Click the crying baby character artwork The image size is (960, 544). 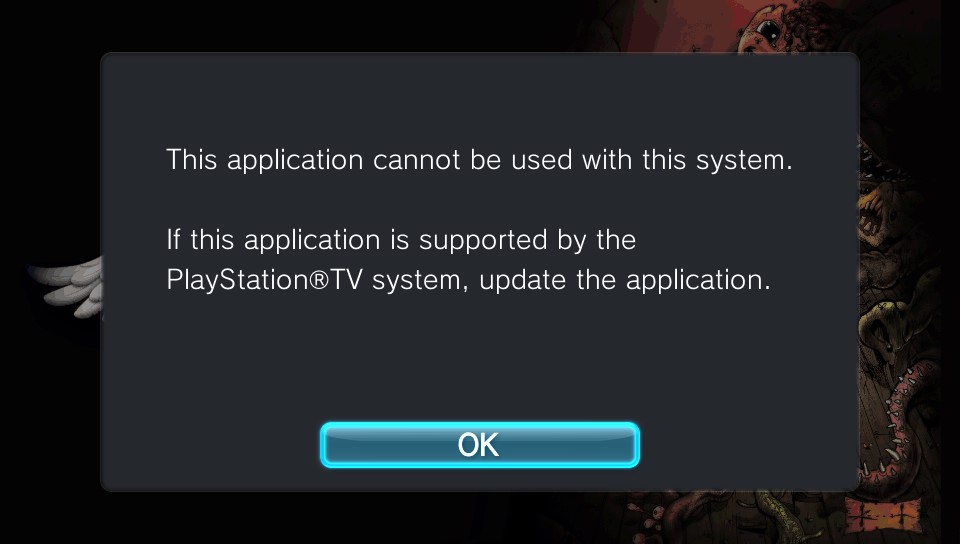[765, 29]
